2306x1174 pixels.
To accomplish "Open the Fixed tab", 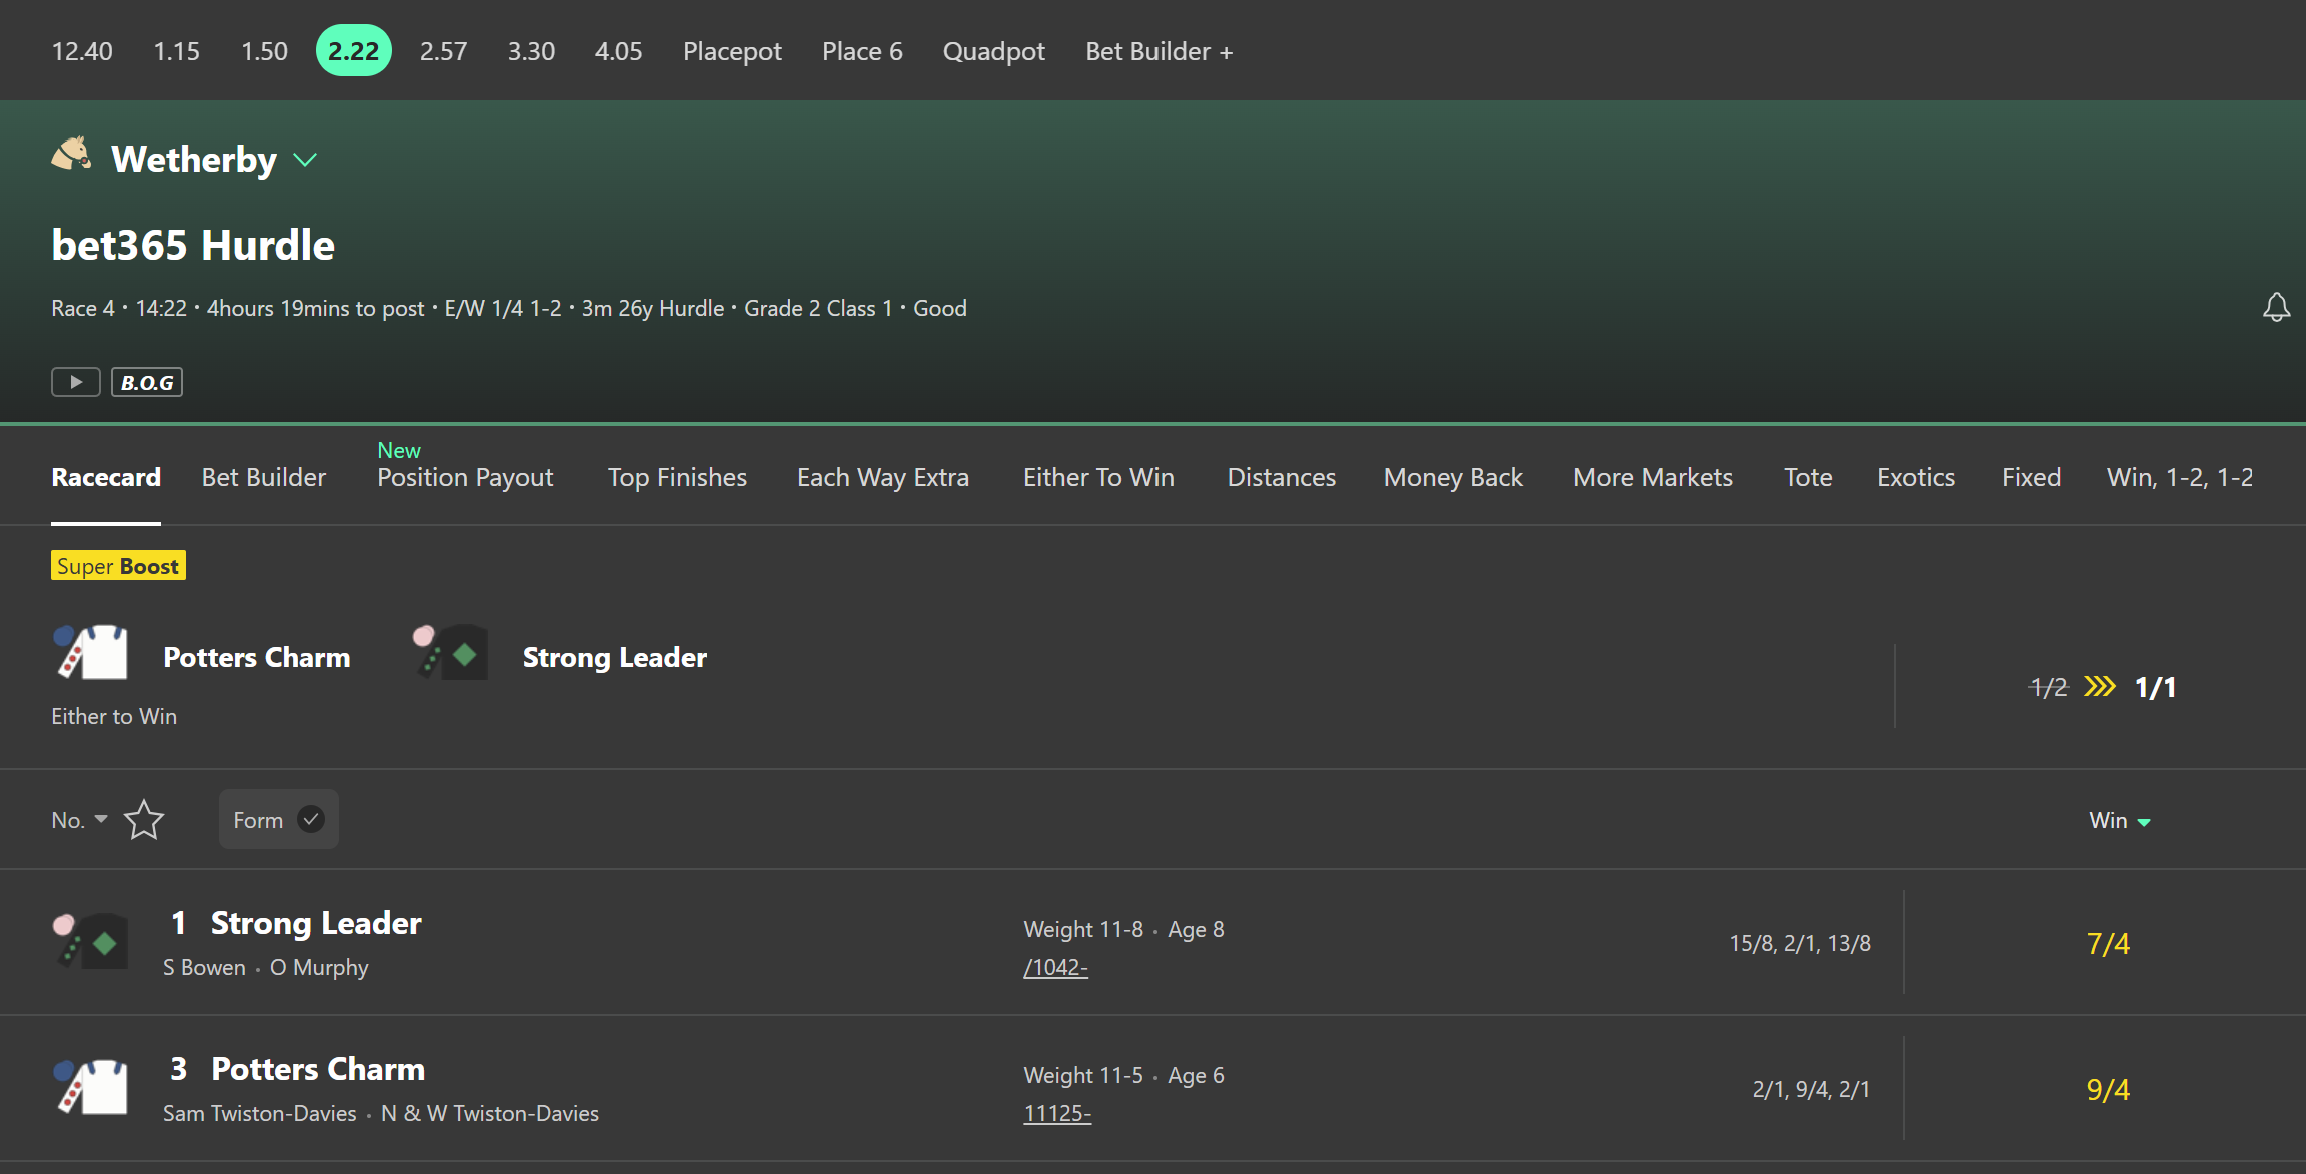I will (x=2032, y=477).
